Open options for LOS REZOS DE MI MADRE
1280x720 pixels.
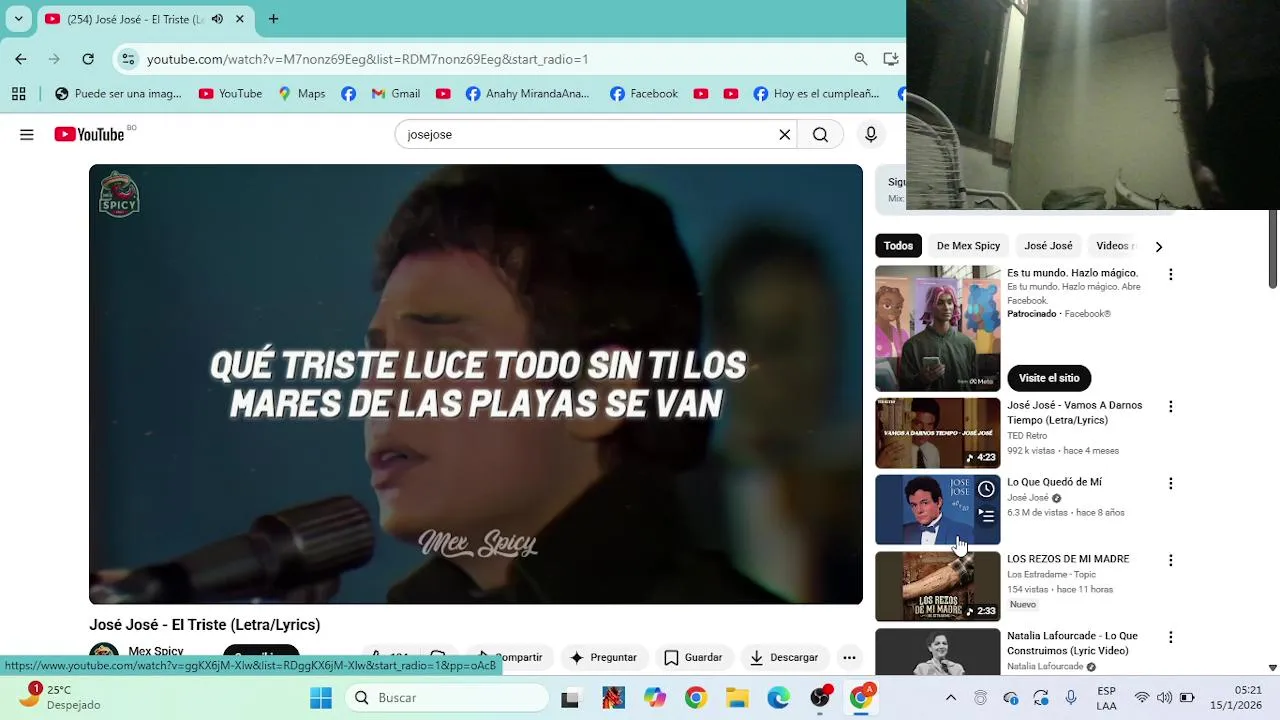point(1171,561)
